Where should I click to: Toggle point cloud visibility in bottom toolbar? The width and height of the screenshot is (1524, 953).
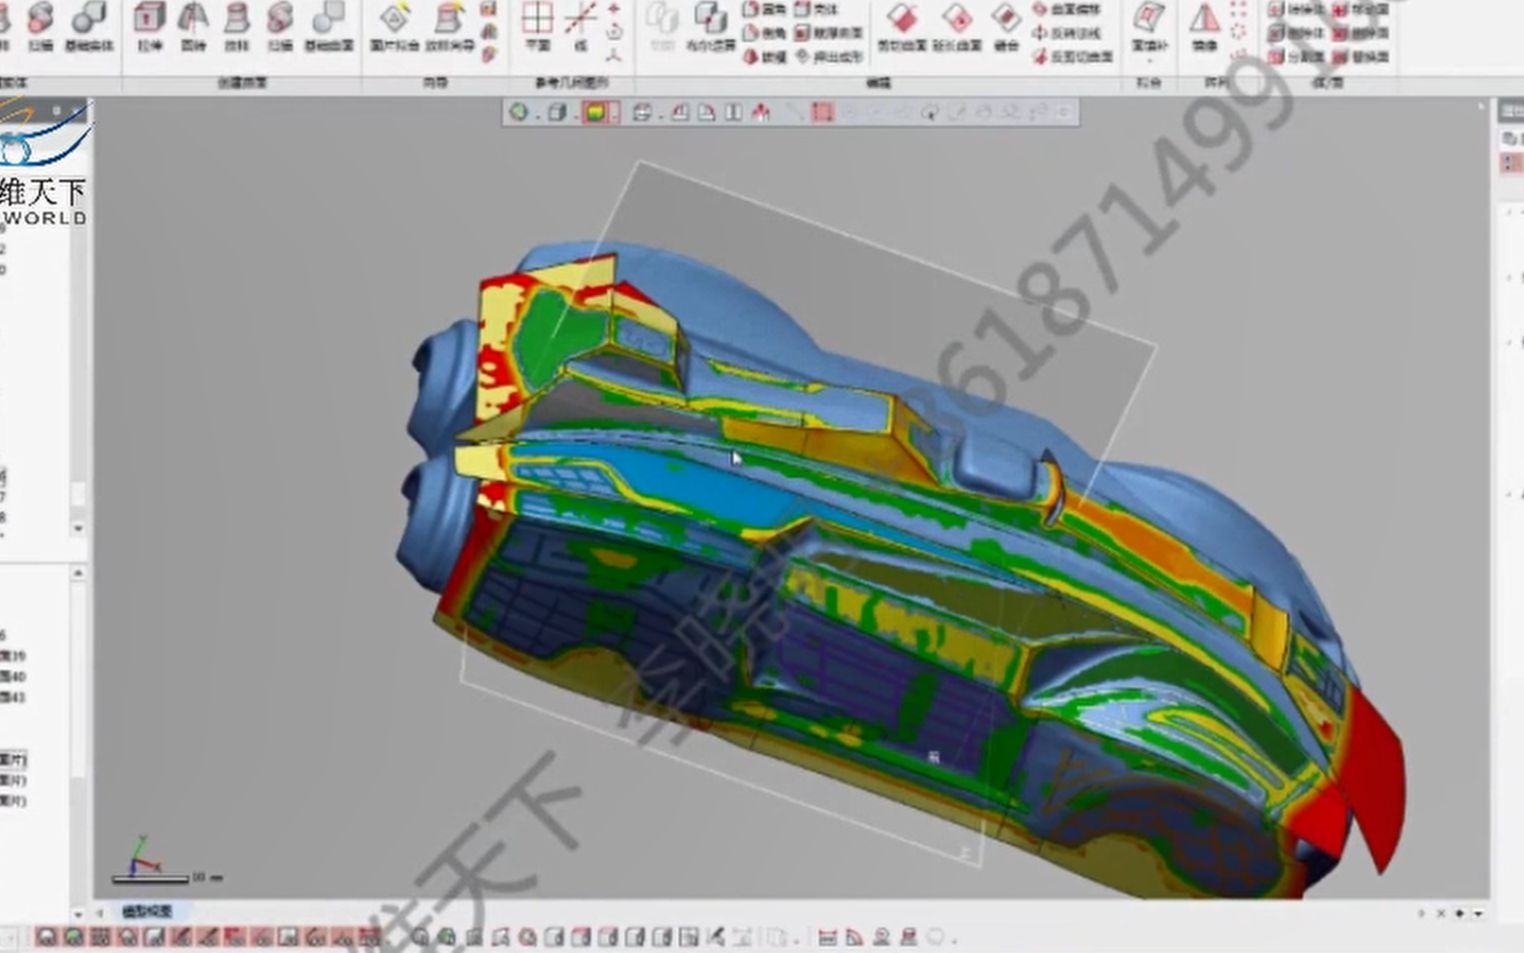point(100,937)
